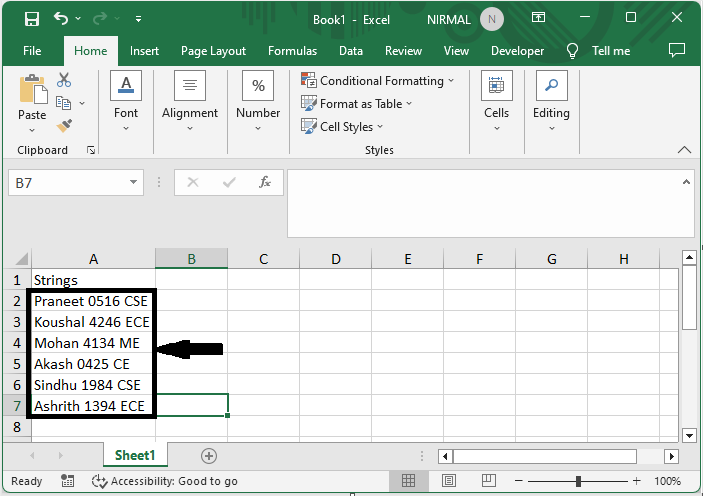
Task: Switch to the Page Layout tab
Action: click(x=213, y=51)
